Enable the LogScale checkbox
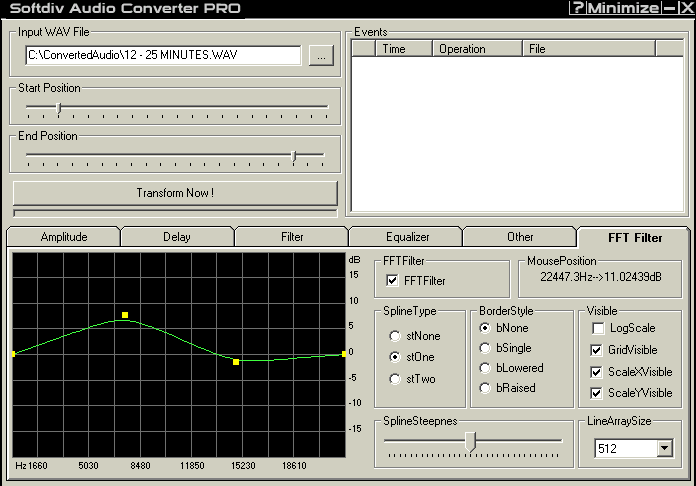 pos(598,328)
